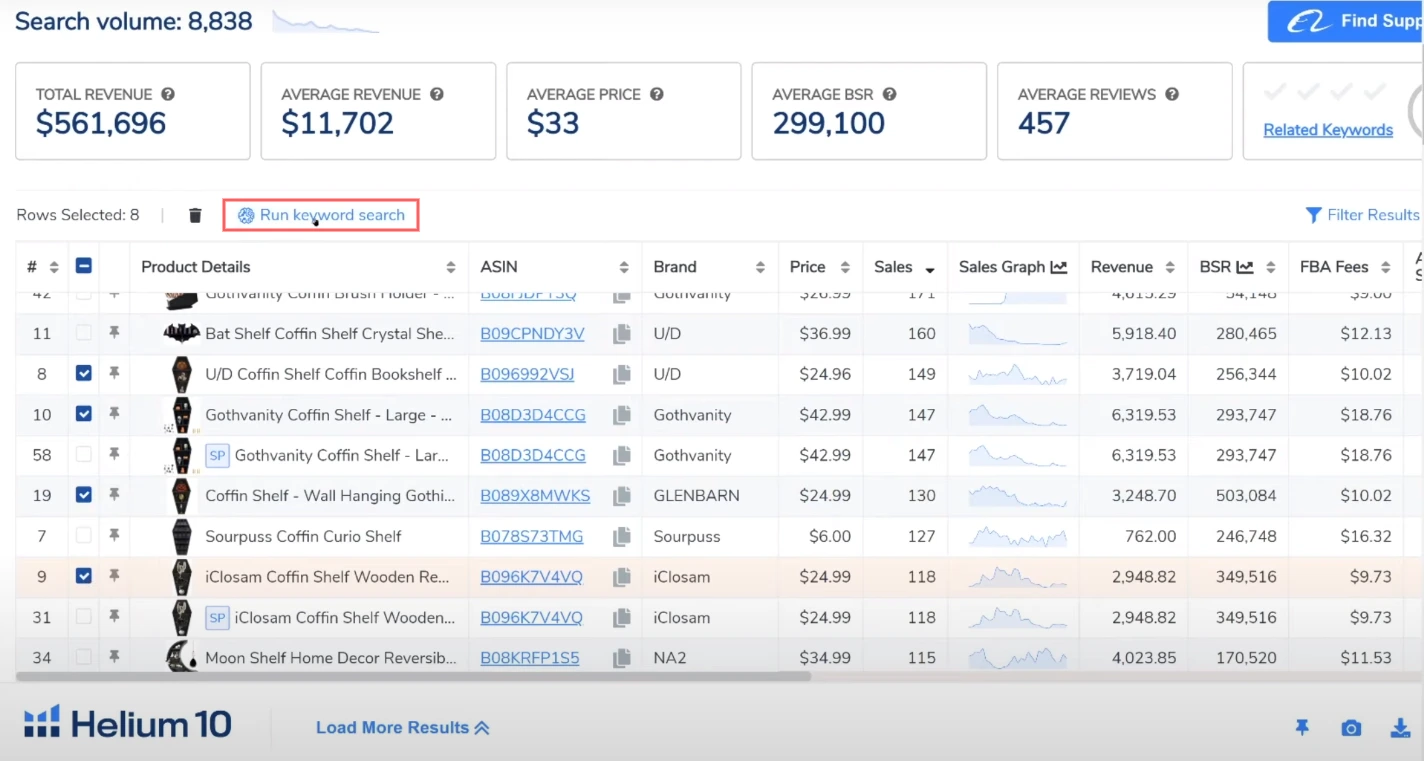The image size is (1424, 761).
Task: Delete selected rows with trash icon
Action: coord(195,215)
